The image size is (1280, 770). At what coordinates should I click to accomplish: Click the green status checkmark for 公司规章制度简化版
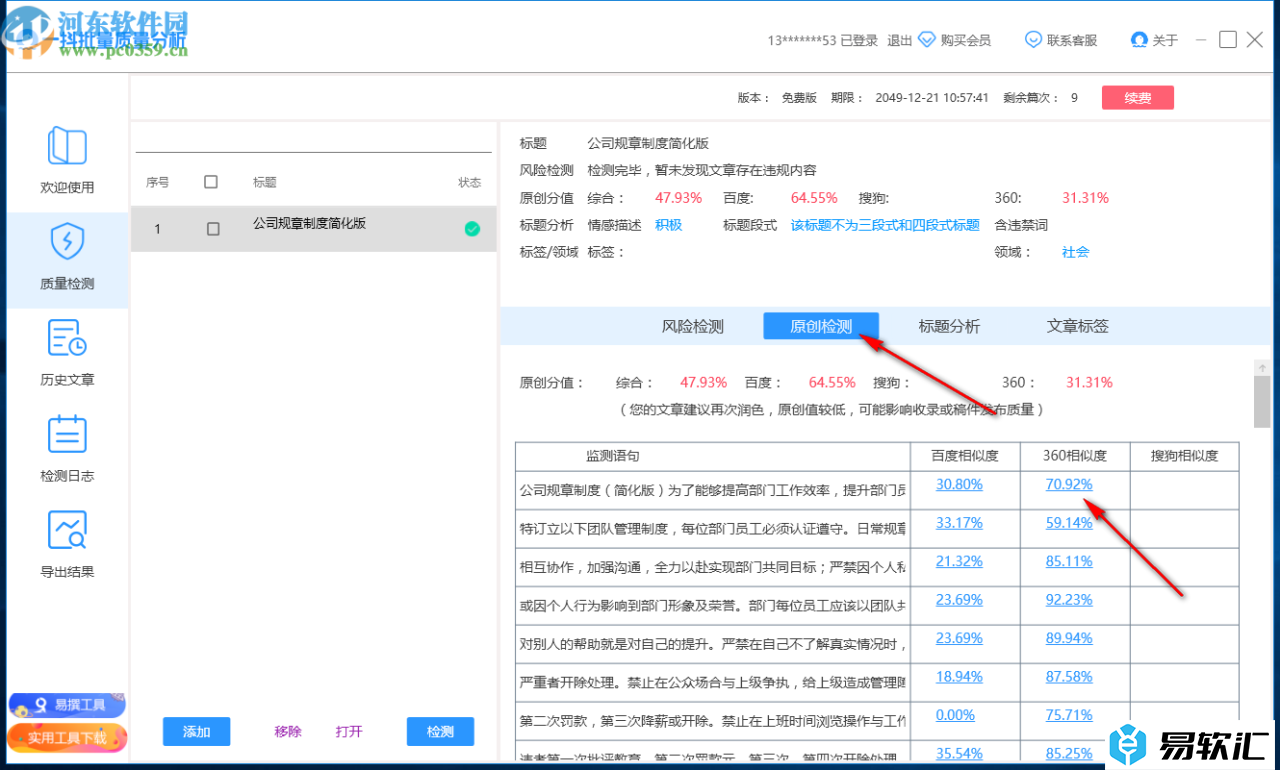[x=472, y=229]
